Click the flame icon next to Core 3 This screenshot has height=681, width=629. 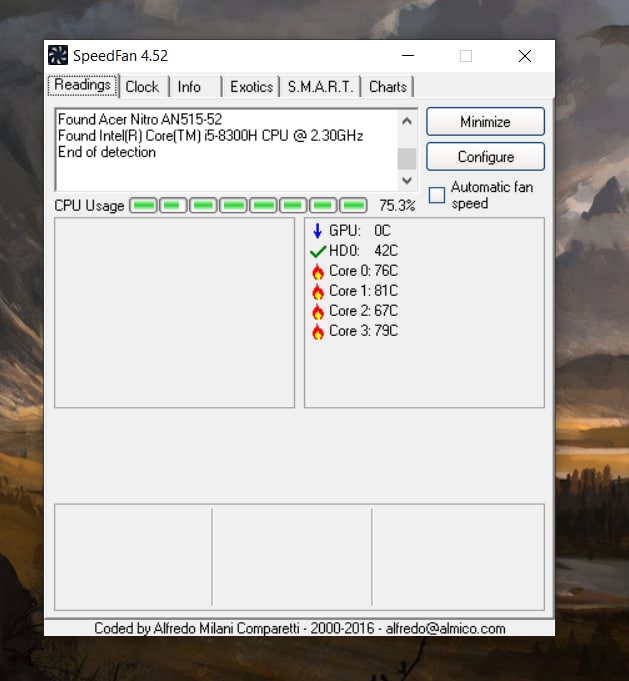coord(318,331)
